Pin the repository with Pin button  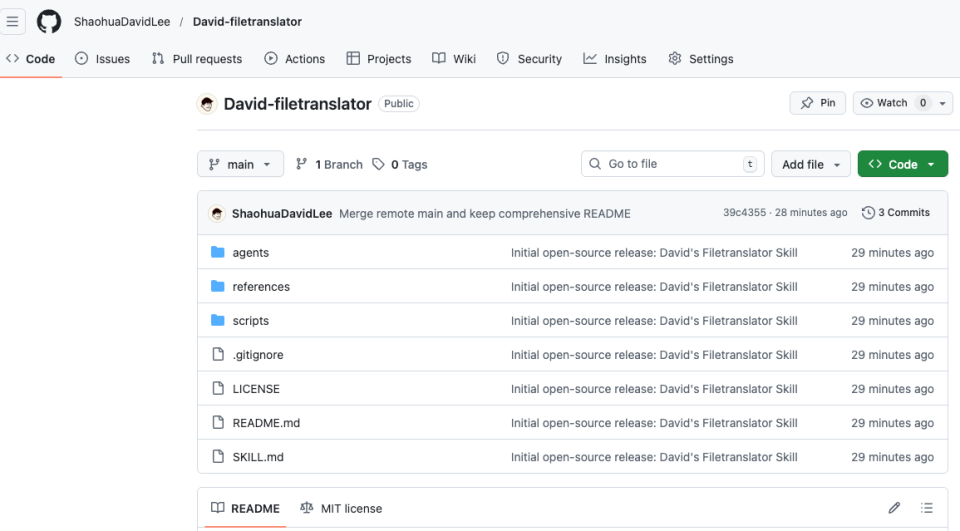pos(818,103)
